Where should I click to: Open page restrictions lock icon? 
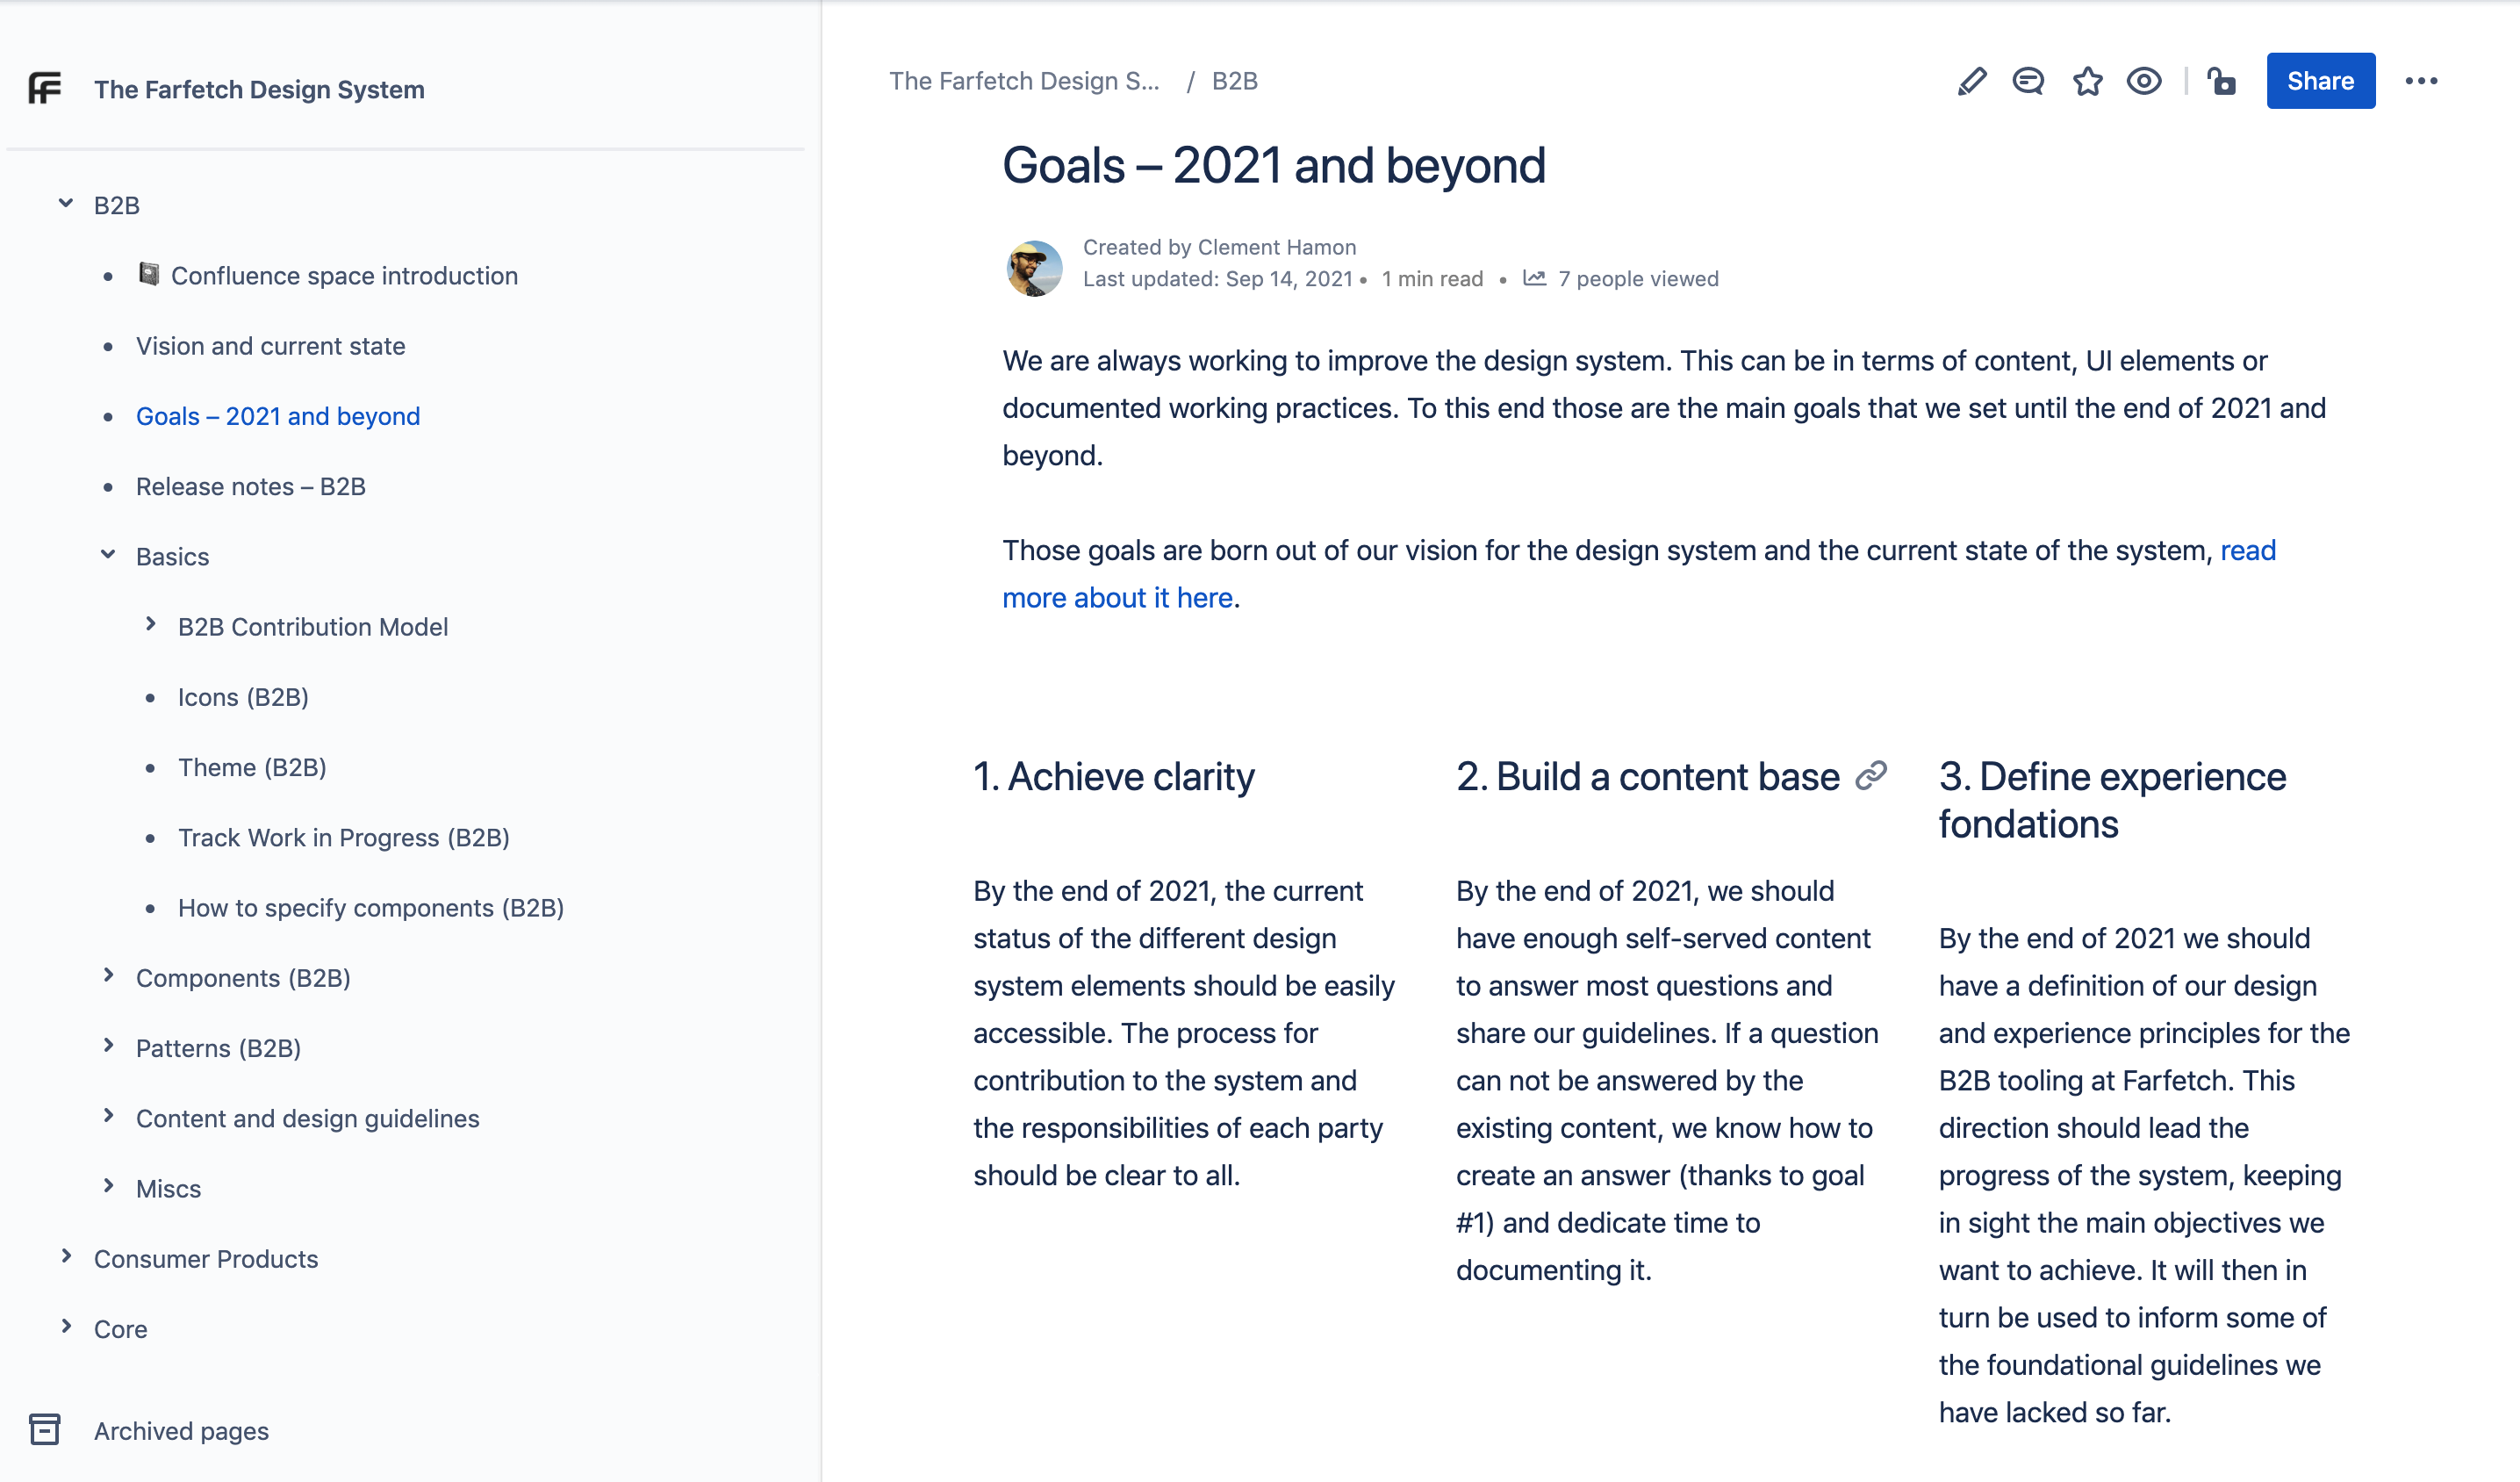pos(2221,81)
